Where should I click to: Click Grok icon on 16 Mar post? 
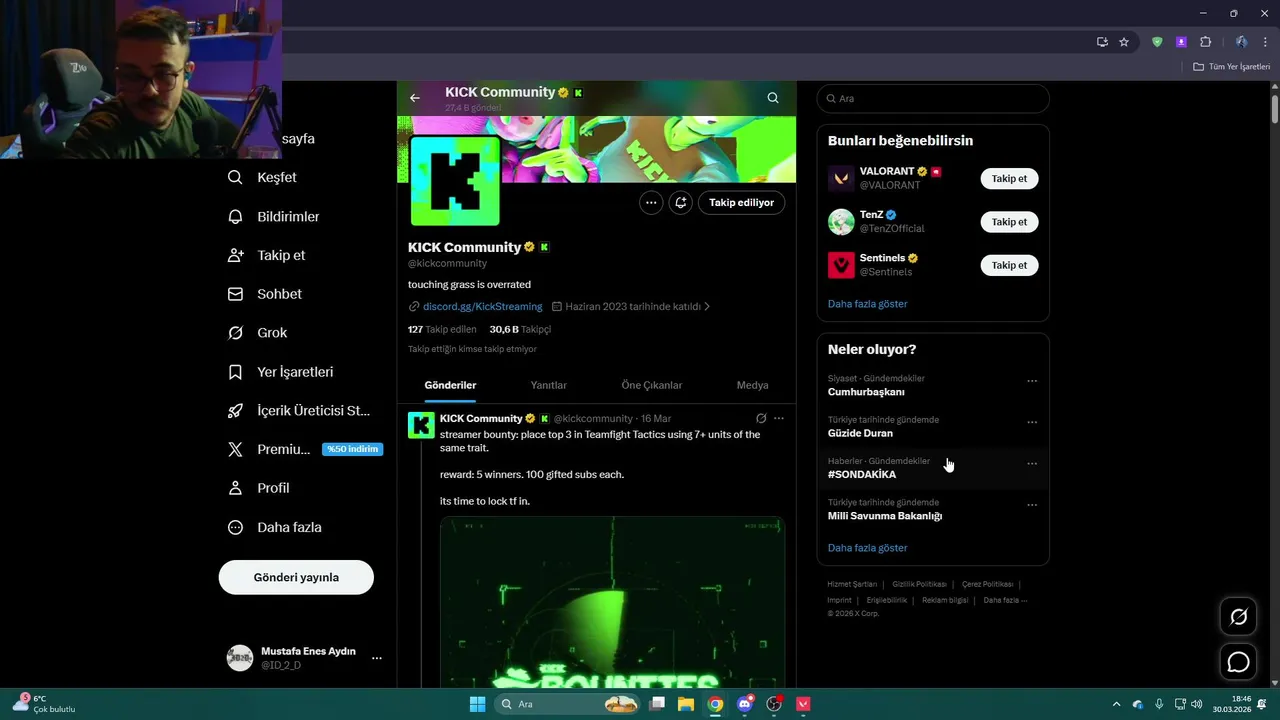point(761,418)
